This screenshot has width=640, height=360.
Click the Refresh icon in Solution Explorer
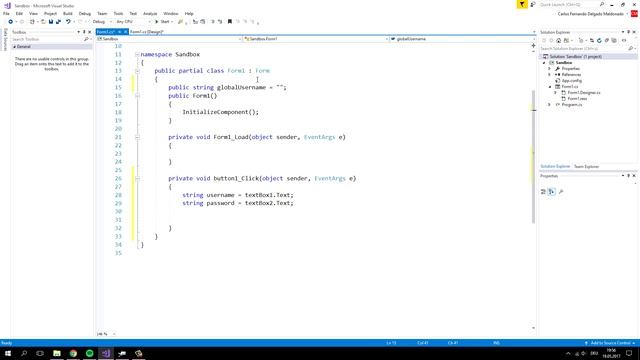pos(599,40)
